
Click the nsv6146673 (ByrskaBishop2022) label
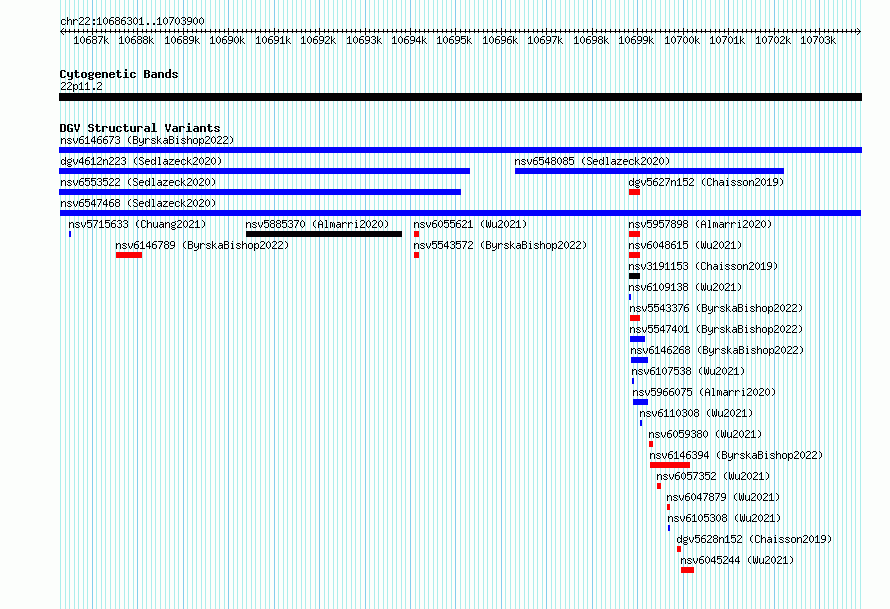pos(147,140)
